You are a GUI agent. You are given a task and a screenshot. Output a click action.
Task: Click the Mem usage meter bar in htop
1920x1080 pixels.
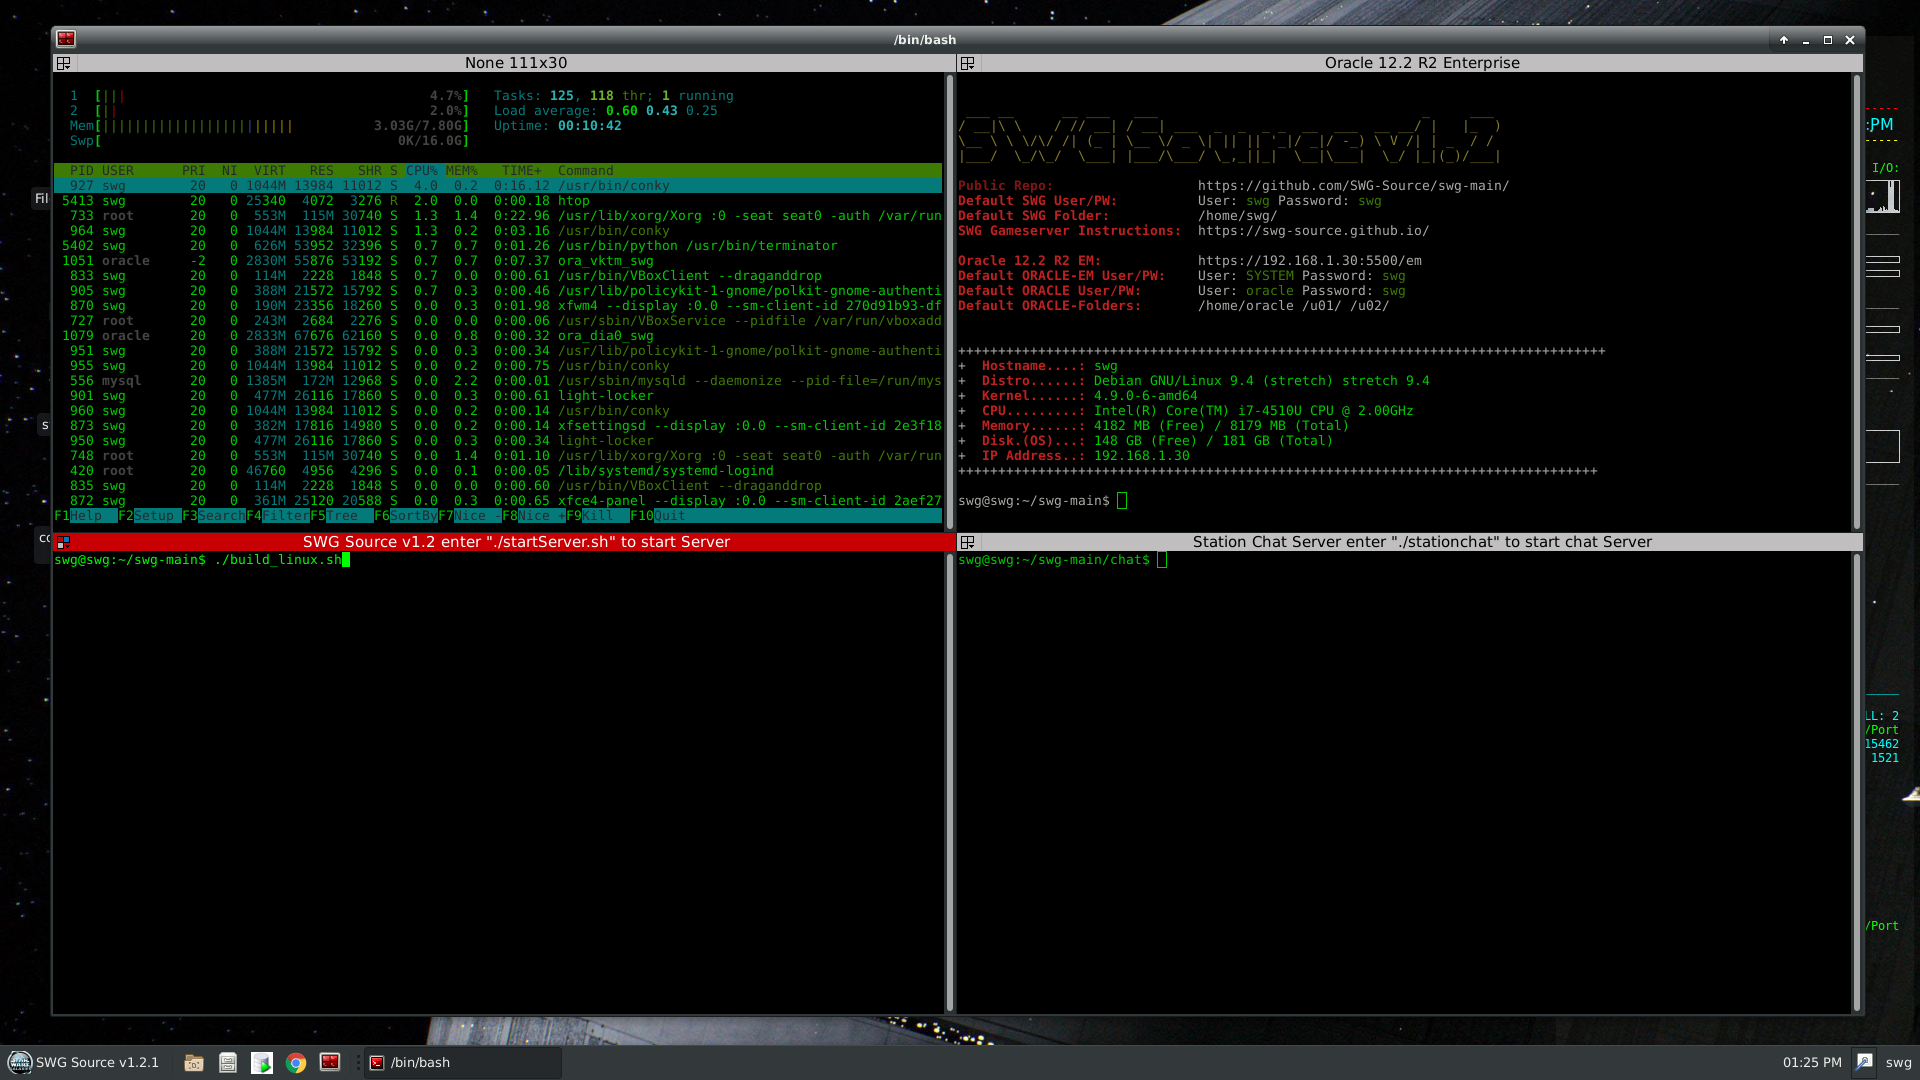pyautogui.click(x=270, y=126)
